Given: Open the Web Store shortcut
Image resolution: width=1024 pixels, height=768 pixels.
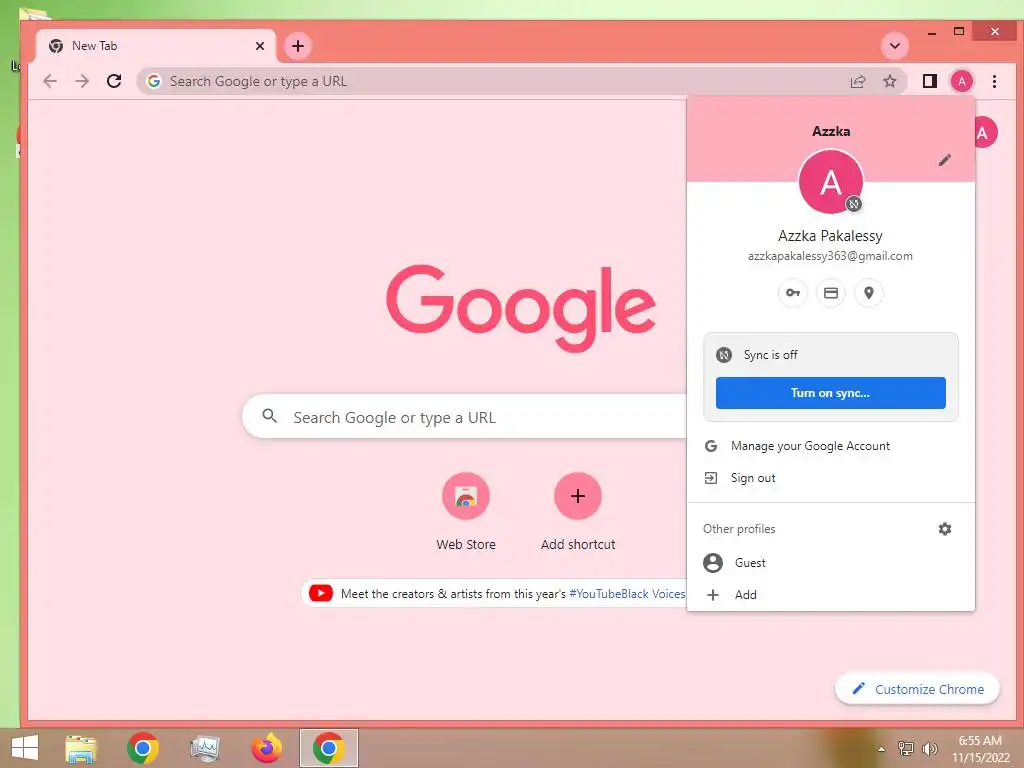Looking at the screenshot, I should pyautogui.click(x=466, y=513).
